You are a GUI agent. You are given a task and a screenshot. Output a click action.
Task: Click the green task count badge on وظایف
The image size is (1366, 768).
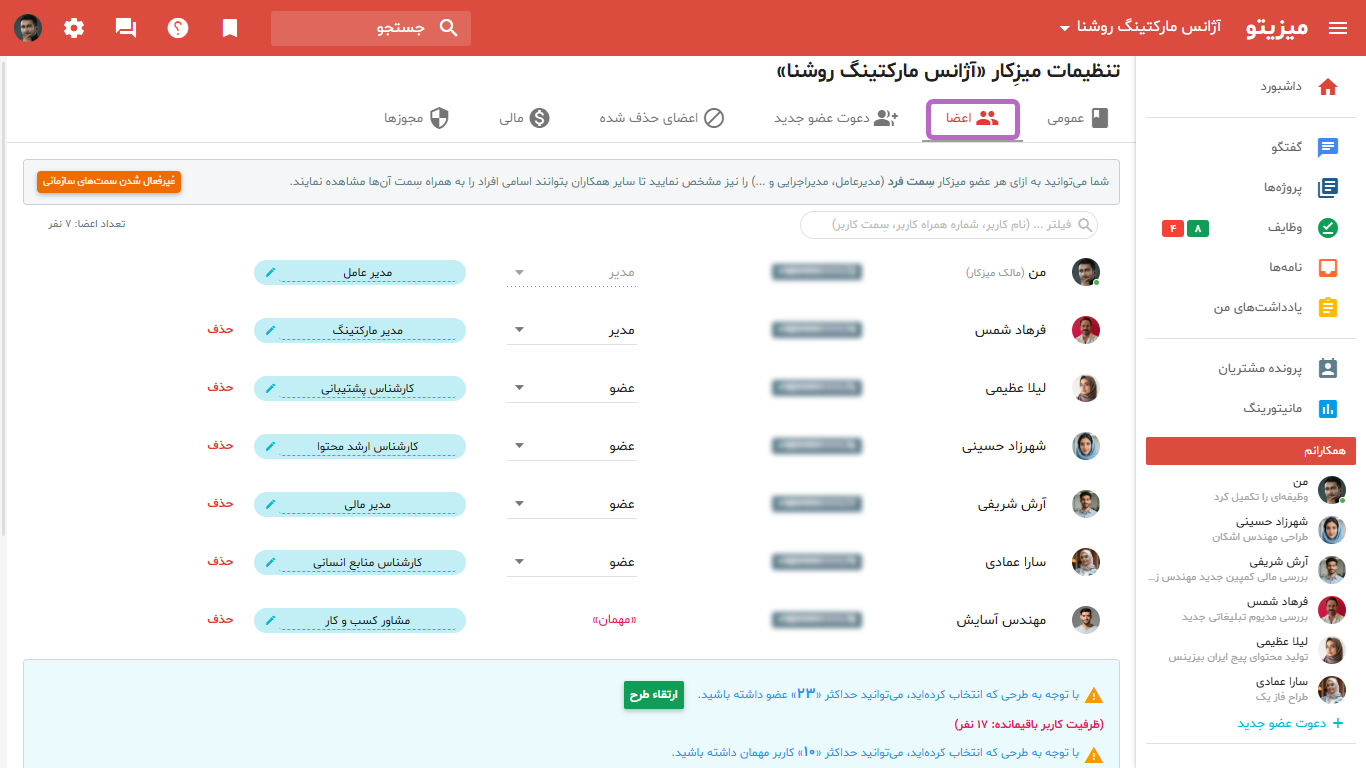1198,229
